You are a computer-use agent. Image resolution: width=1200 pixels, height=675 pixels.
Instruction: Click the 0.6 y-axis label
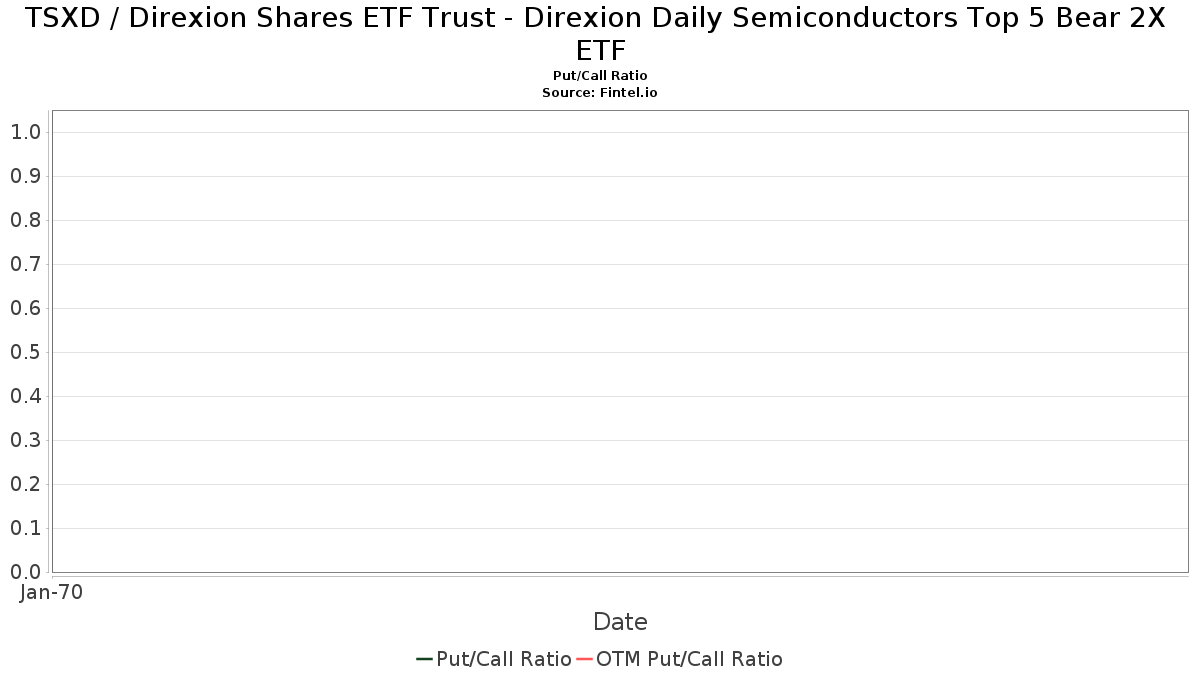click(25, 308)
